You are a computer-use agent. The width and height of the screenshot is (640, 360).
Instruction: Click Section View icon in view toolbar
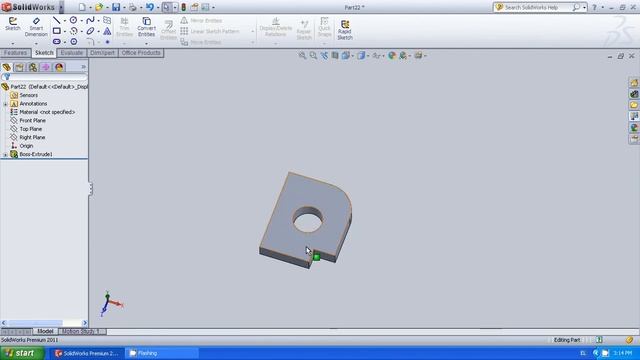[335, 56]
